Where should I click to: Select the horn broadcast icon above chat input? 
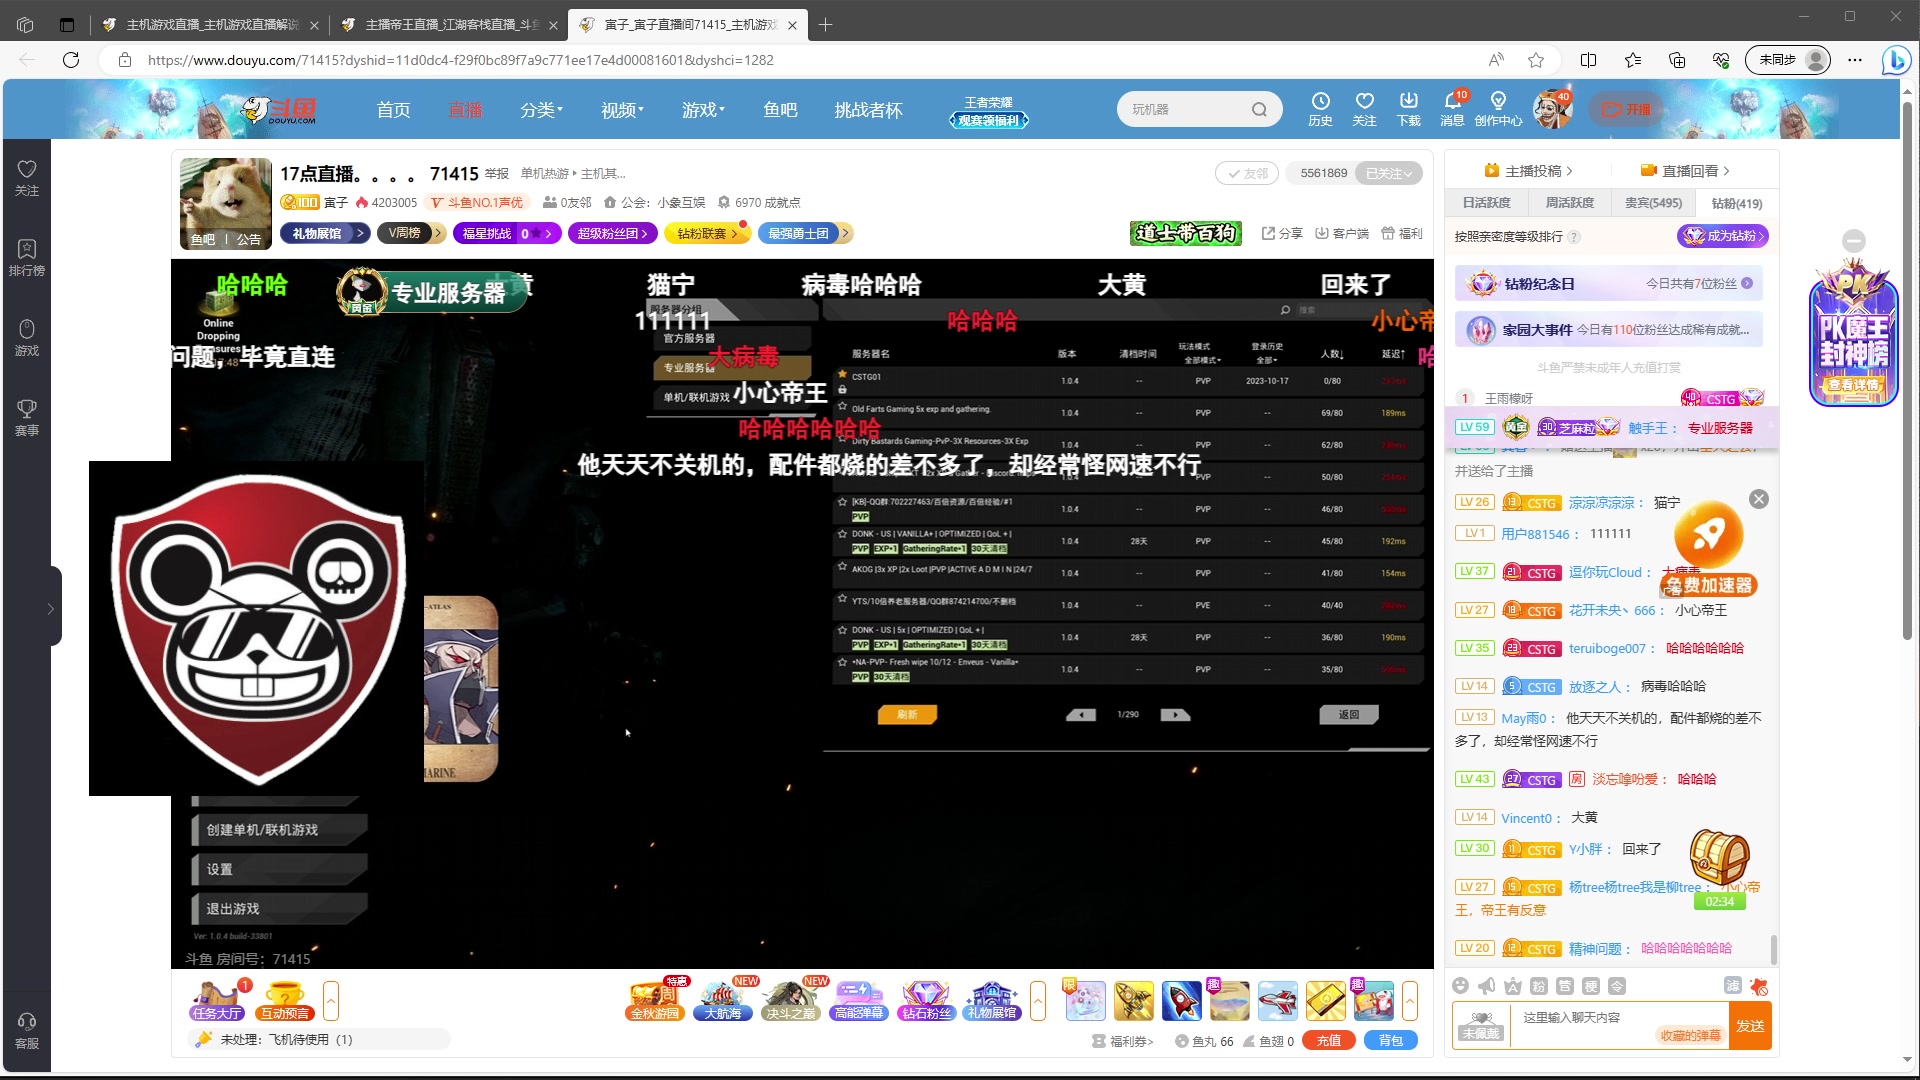(x=1486, y=986)
